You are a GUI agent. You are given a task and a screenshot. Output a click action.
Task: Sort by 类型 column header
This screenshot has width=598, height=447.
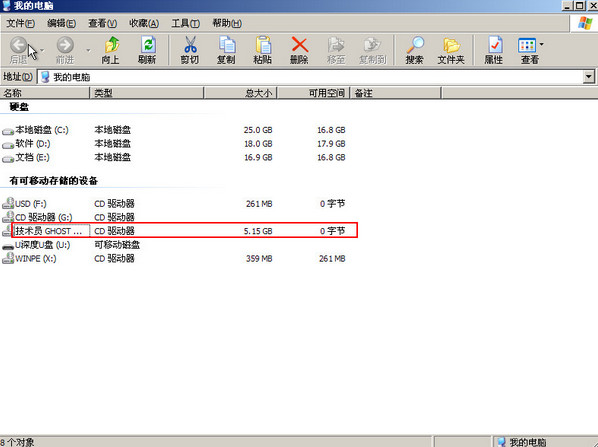(x=147, y=93)
